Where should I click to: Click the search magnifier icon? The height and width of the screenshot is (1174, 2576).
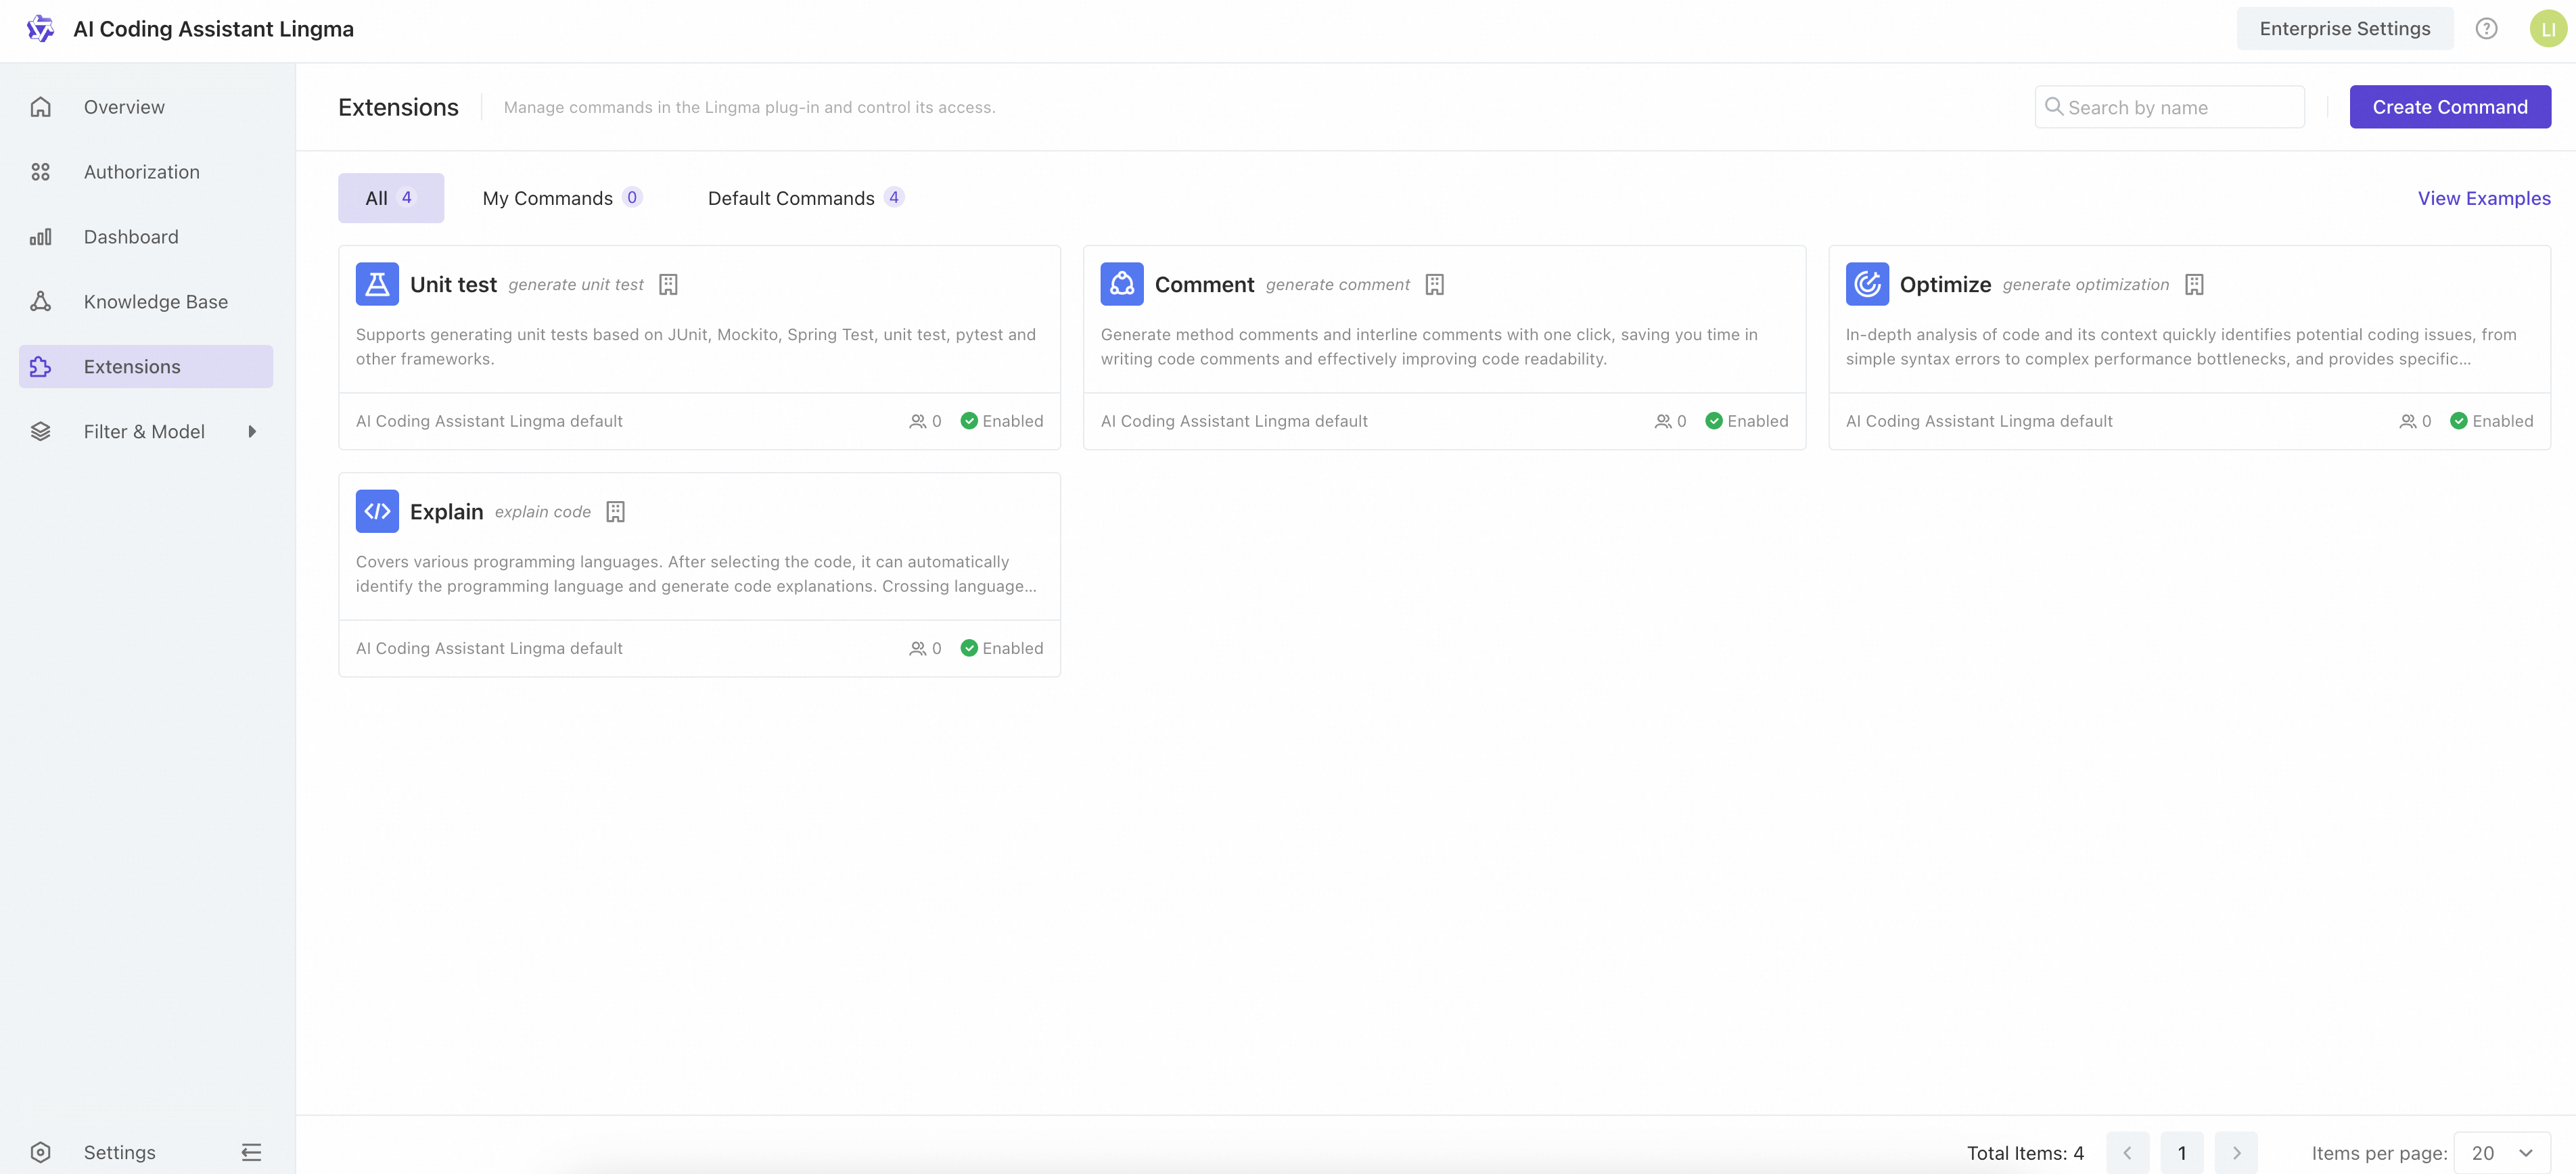pyautogui.click(x=2054, y=106)
